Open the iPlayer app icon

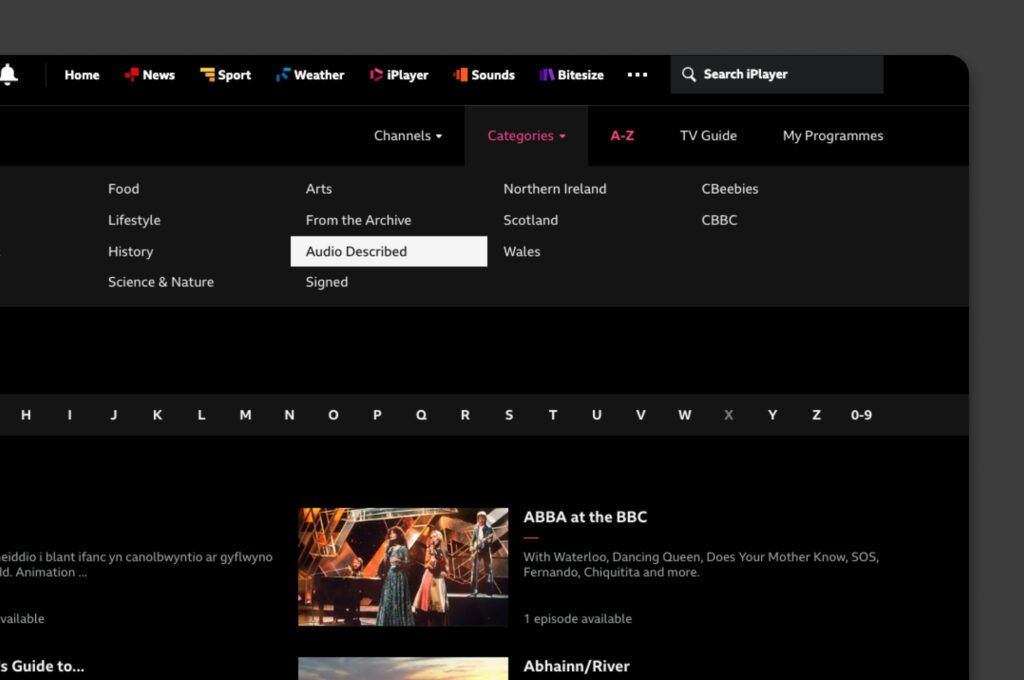[375, 74]
